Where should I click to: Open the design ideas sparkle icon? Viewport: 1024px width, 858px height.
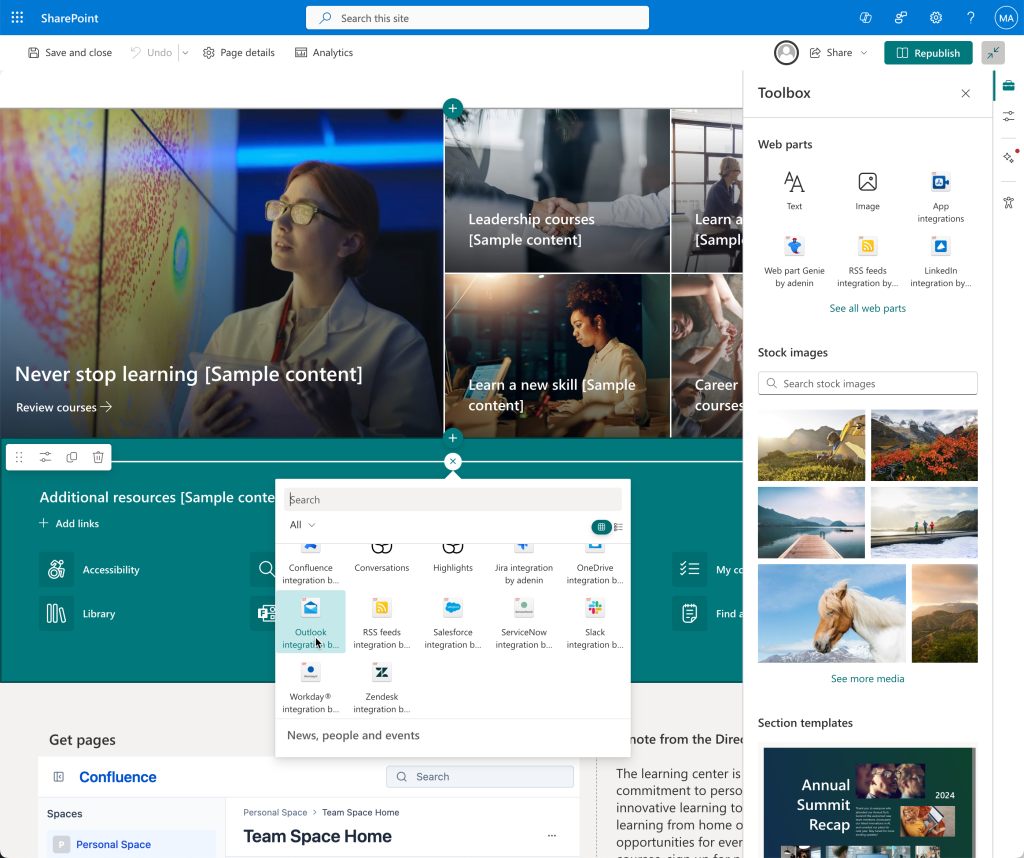tap(1009, 157)
